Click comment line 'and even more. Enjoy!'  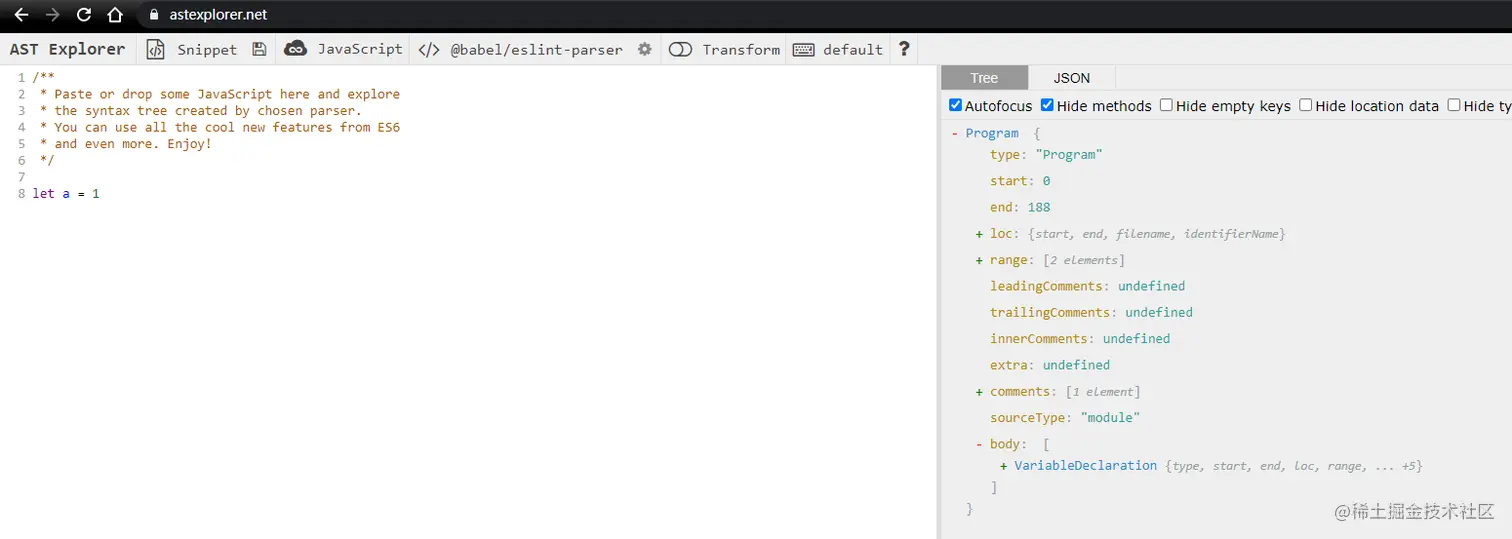pyautogui.click(x=133, y=143)
